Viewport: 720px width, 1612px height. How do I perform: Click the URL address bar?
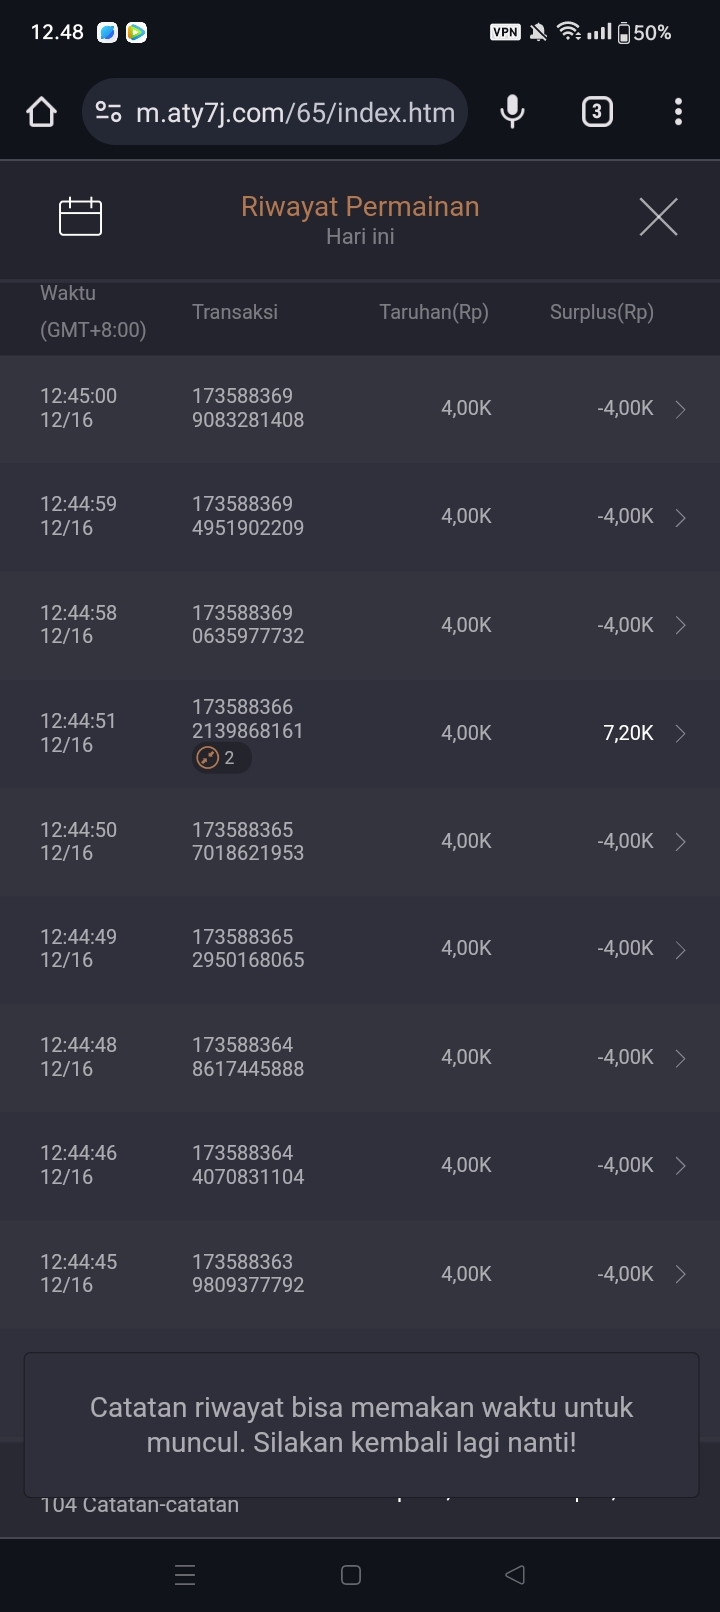click(295, 112)
